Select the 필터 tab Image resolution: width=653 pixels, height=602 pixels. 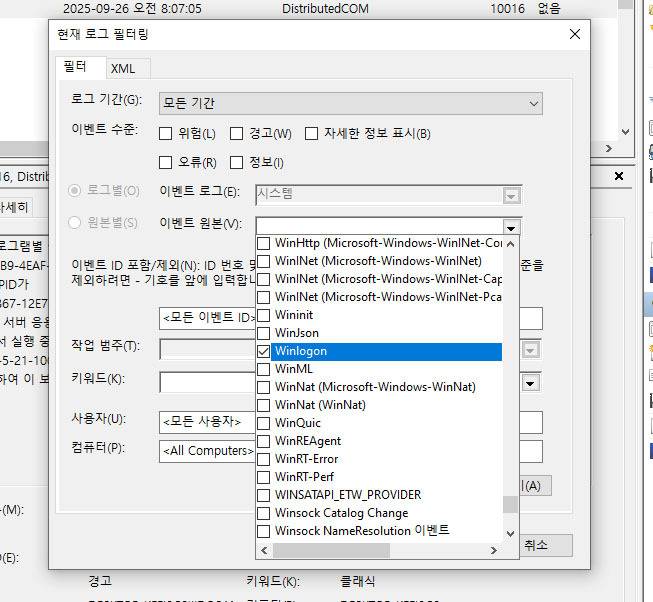click(75, 67)
